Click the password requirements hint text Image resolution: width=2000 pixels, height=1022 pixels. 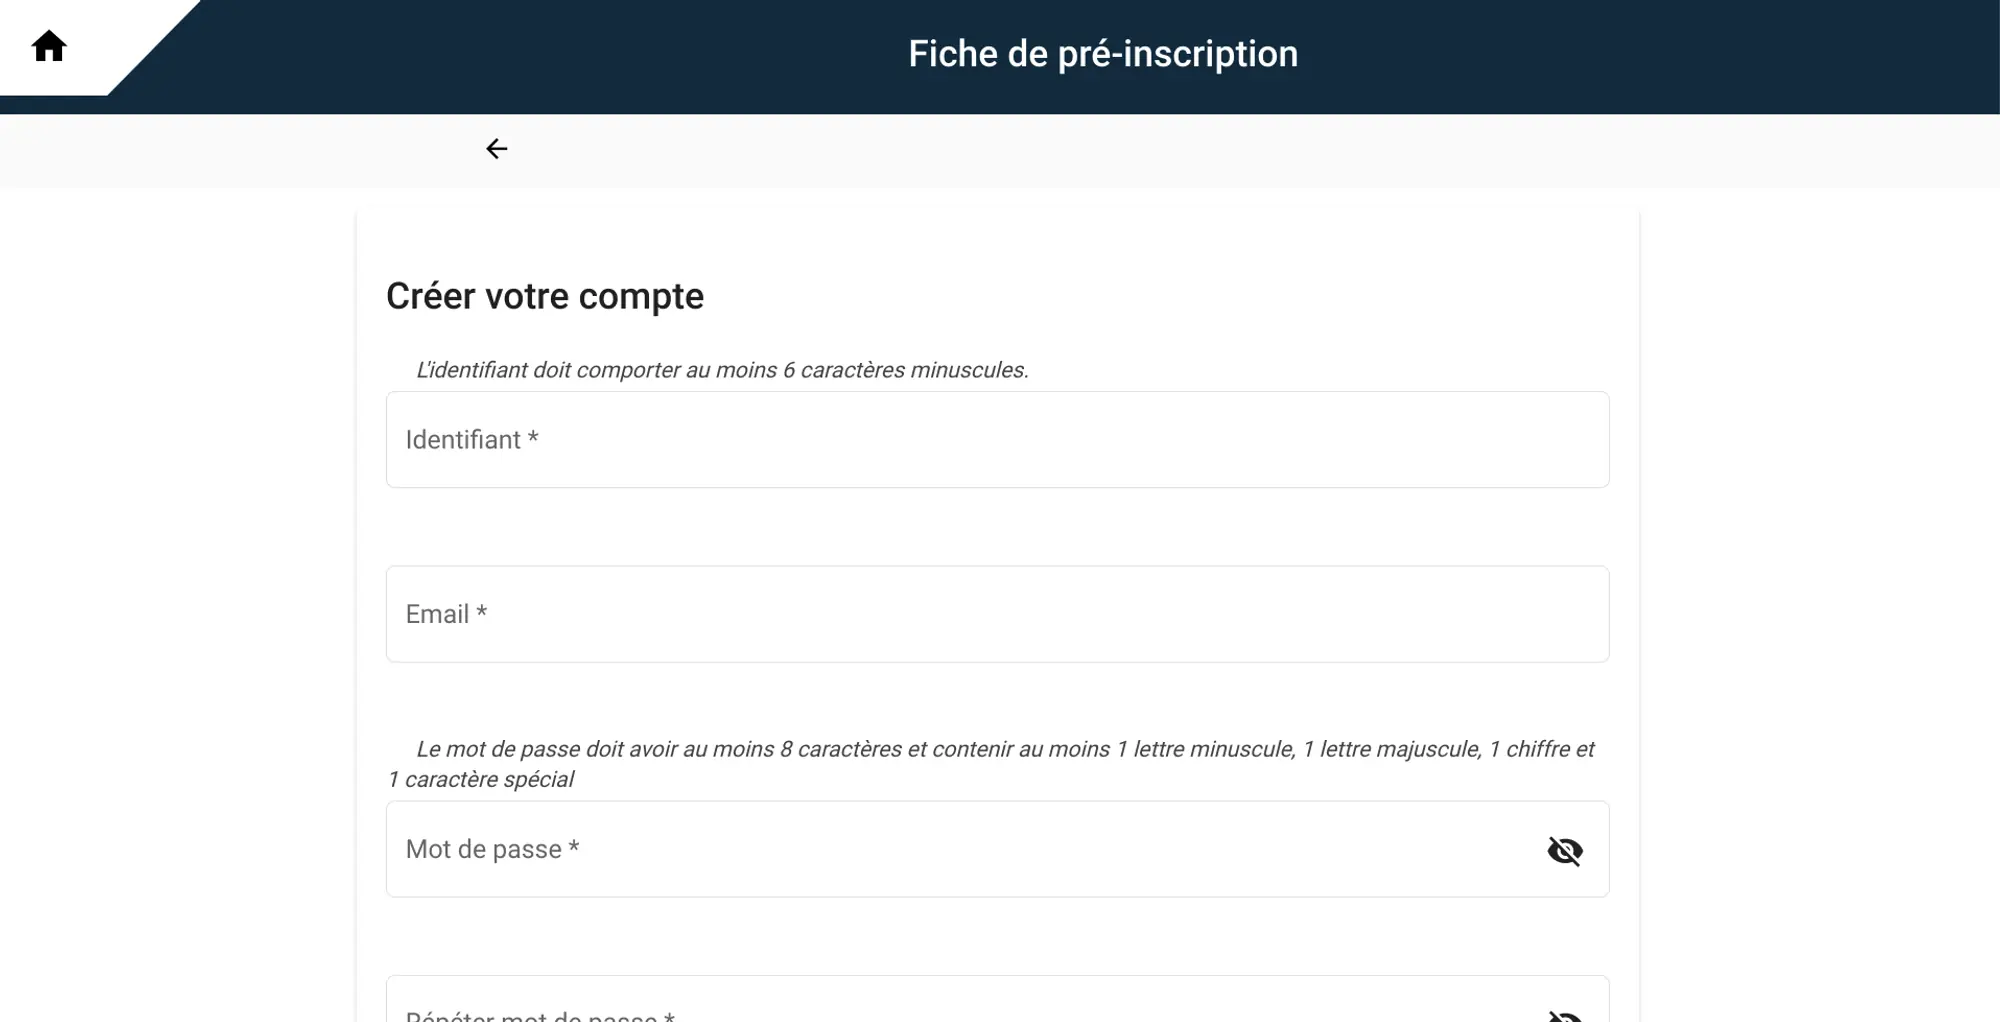pos(1004,749)
